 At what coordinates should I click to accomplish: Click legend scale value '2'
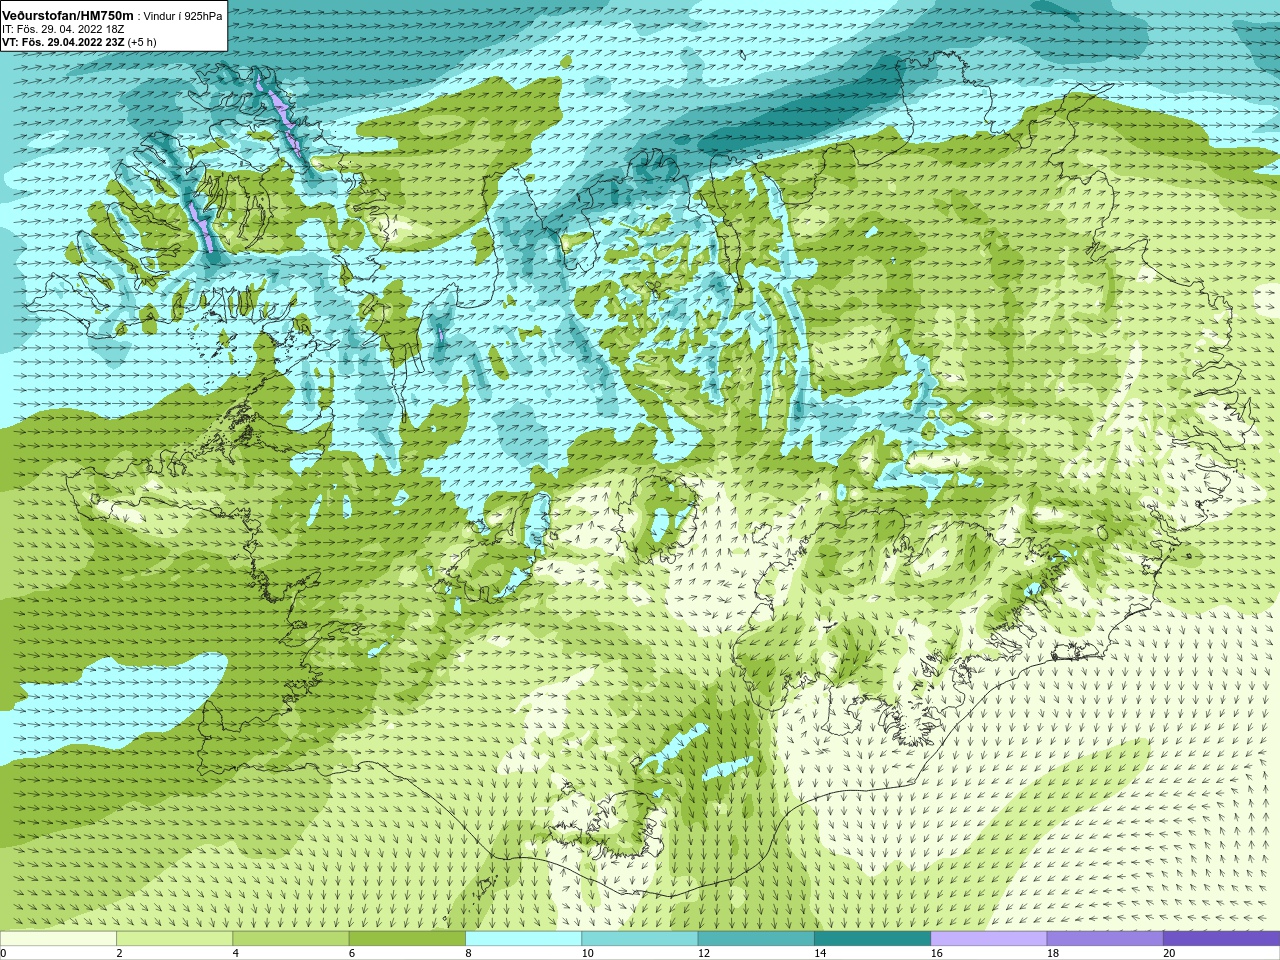(119, 953)
